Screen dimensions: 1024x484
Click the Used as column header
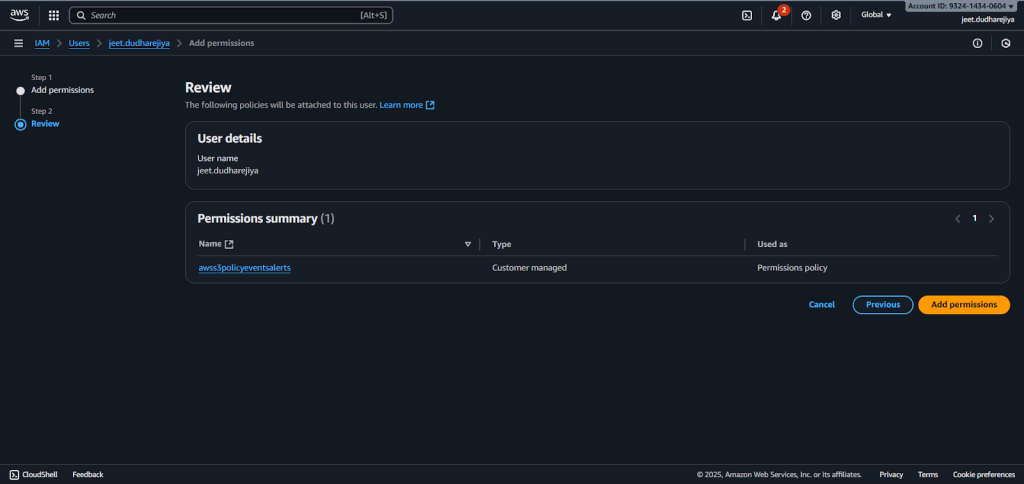point(772,244)
